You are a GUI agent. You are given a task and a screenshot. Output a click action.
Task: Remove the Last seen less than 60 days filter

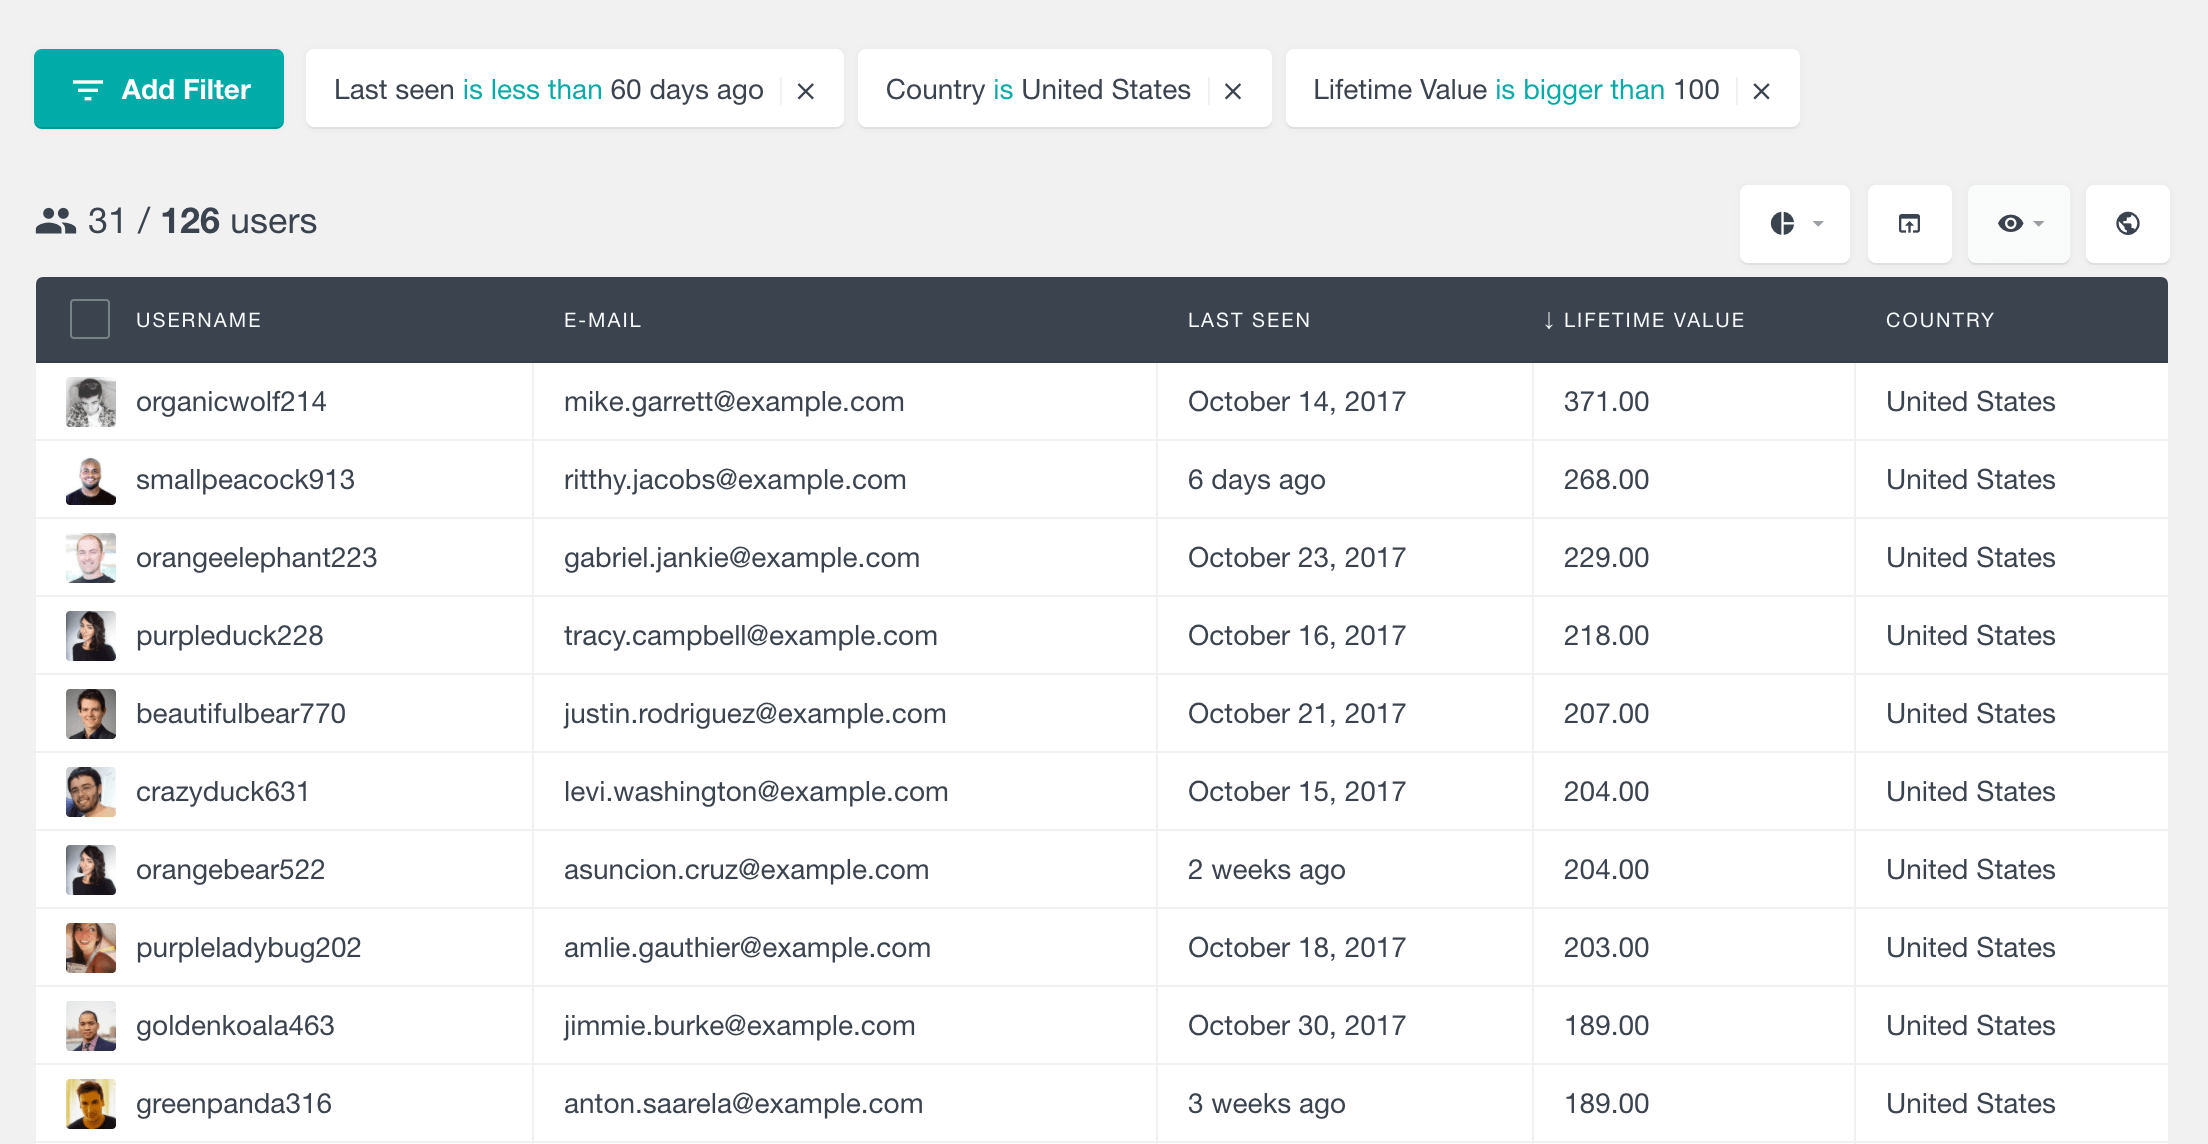pyautogui.click(x=809, y=89)
